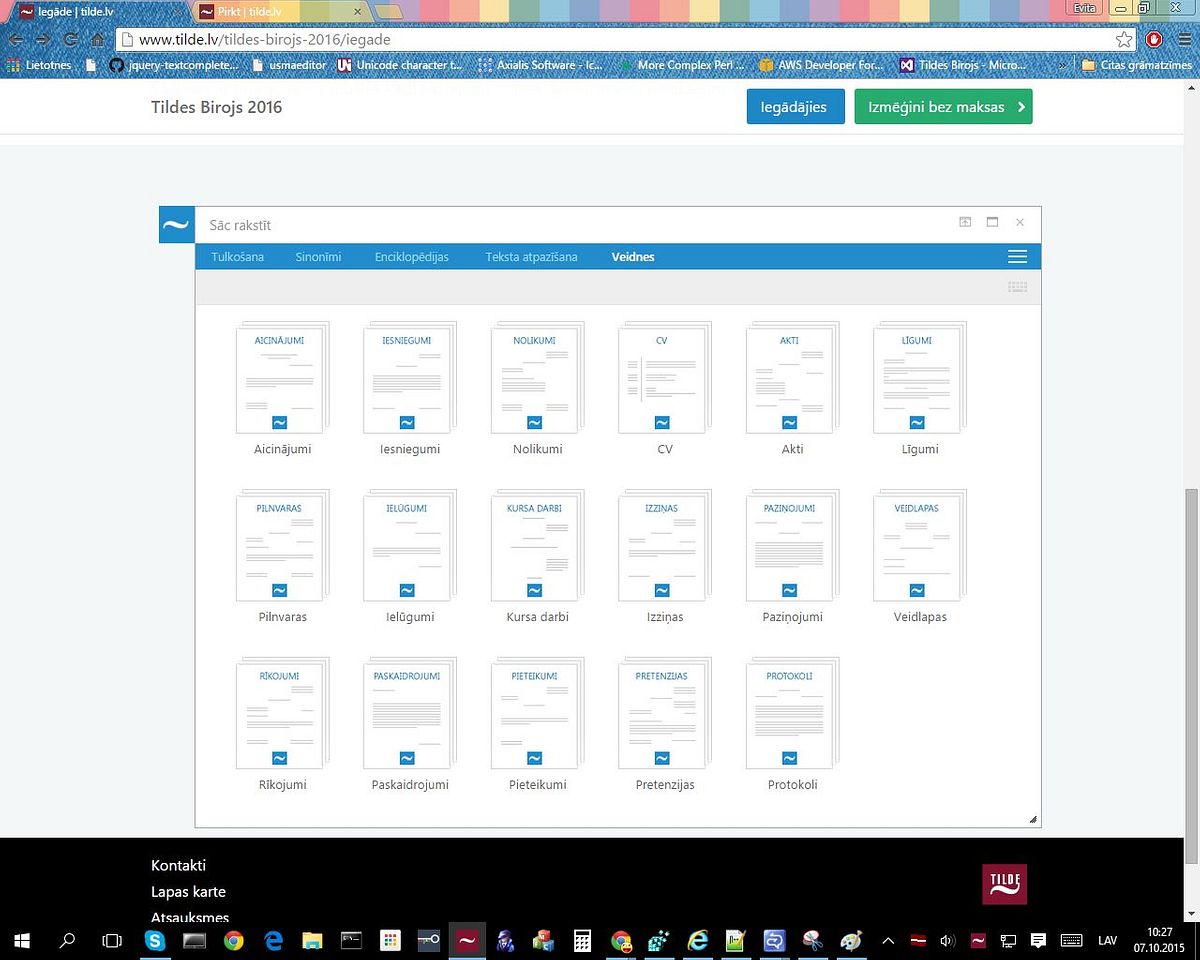This screenshot has width=1200, height=960.
Task: Switch the LAV keyboard input language
Action: pos(1107,940)
